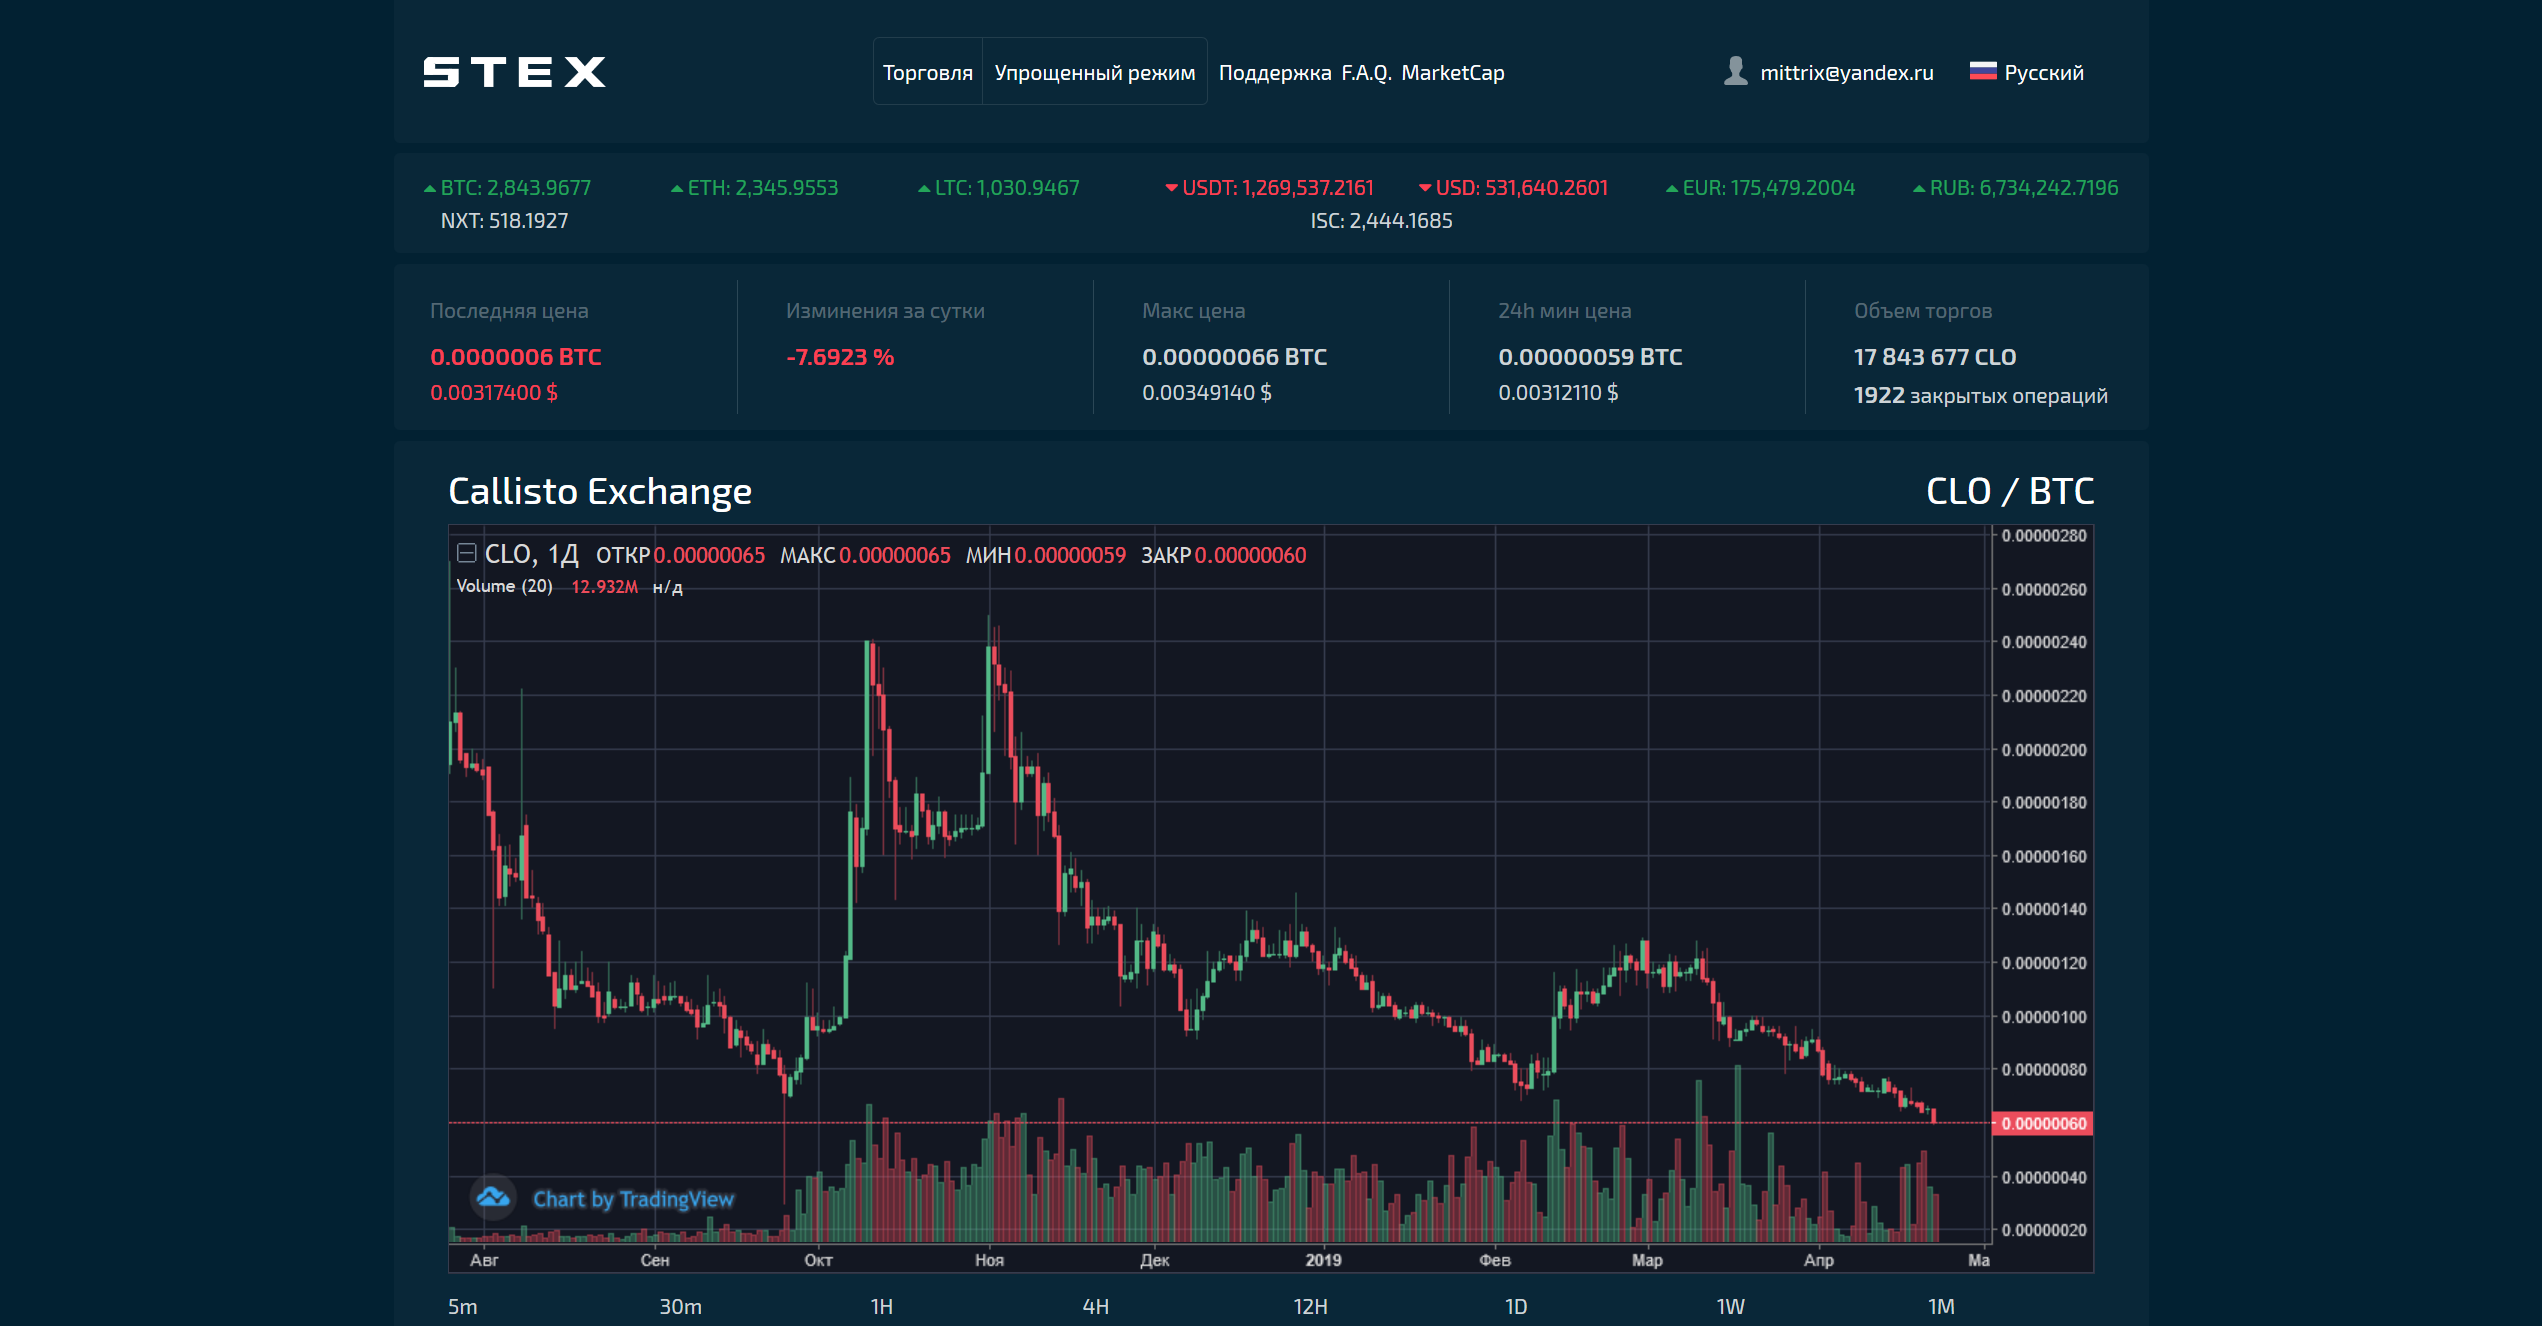Set chart interval to 30m
Screen dimensions: 2542x1326
[680, 1306]
